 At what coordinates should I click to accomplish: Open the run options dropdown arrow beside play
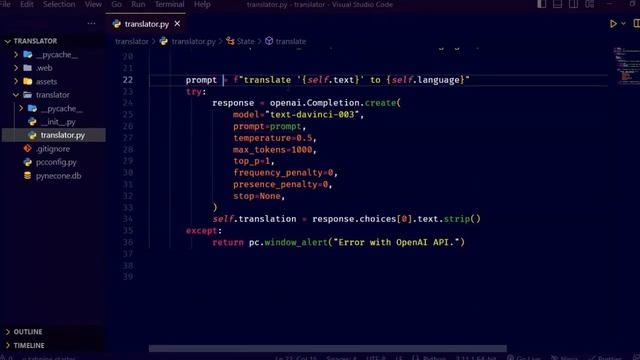(624, 24)
